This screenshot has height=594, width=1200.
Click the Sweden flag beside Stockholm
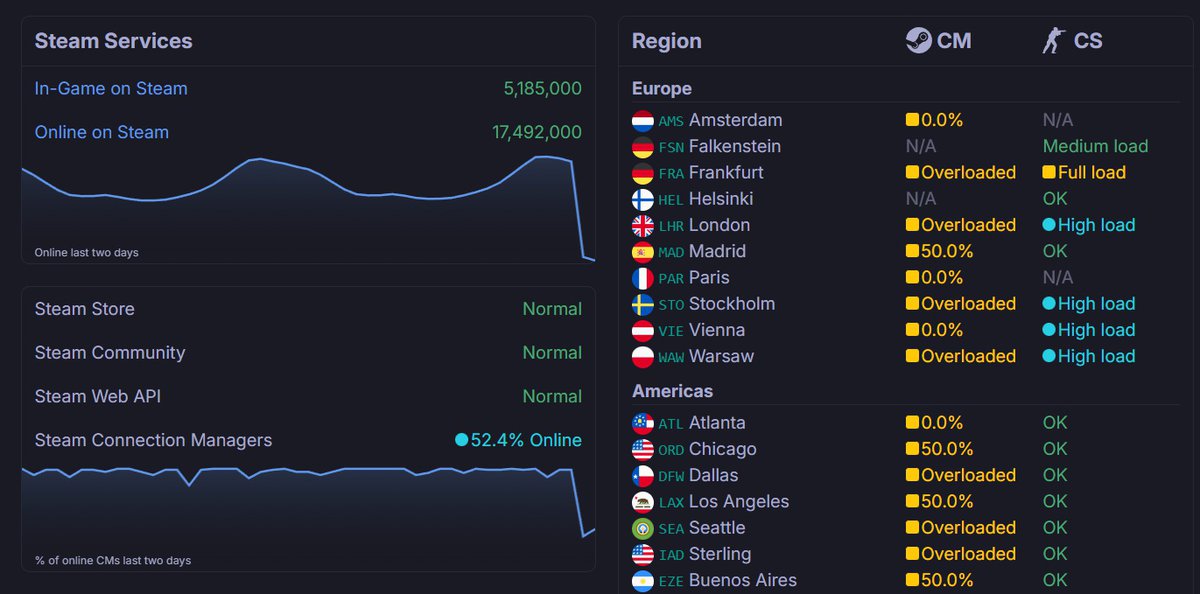pos(643,304)
